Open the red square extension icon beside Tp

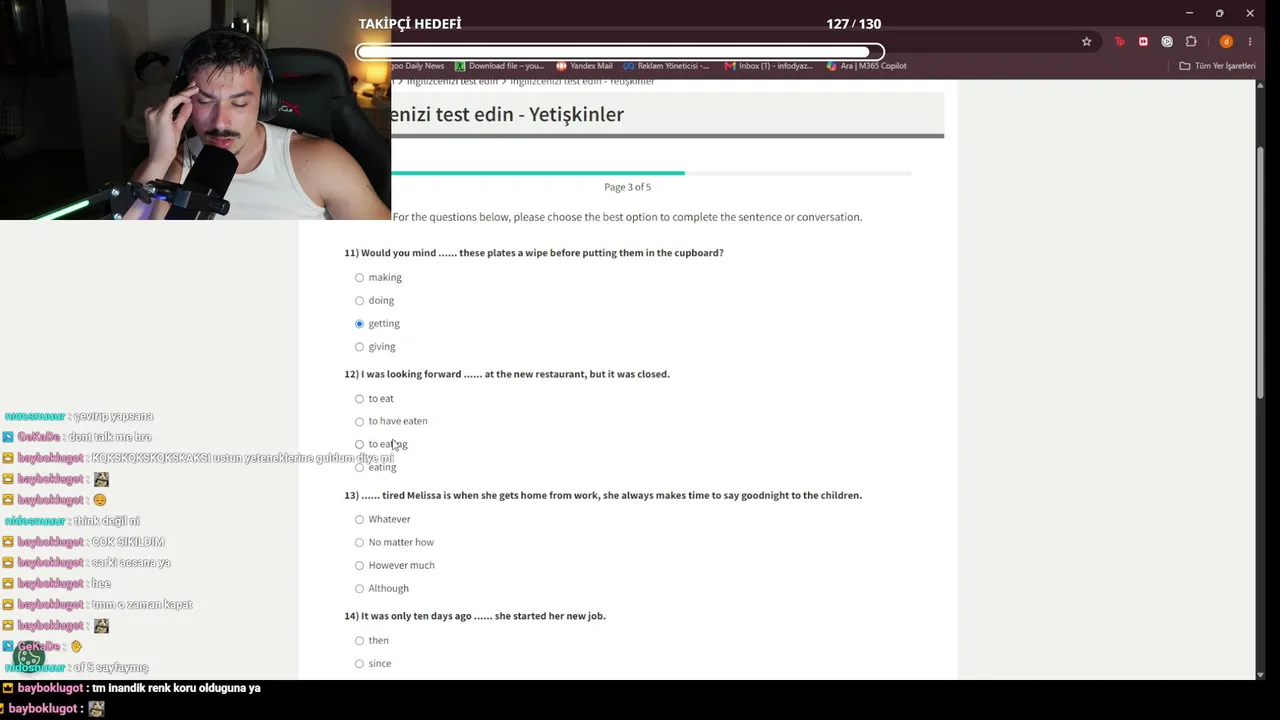1143,42
